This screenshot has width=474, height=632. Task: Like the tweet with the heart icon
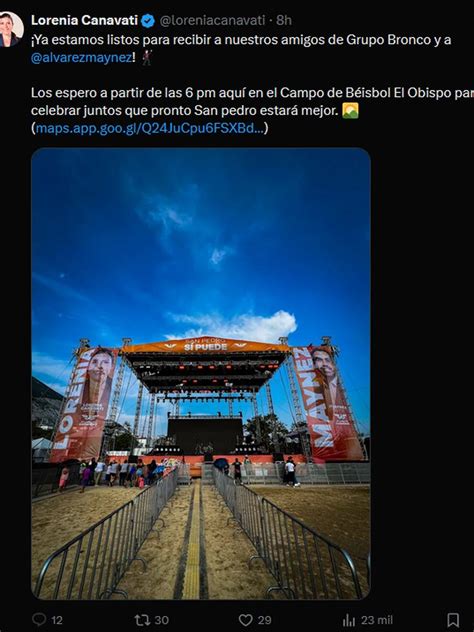[245, 620]
